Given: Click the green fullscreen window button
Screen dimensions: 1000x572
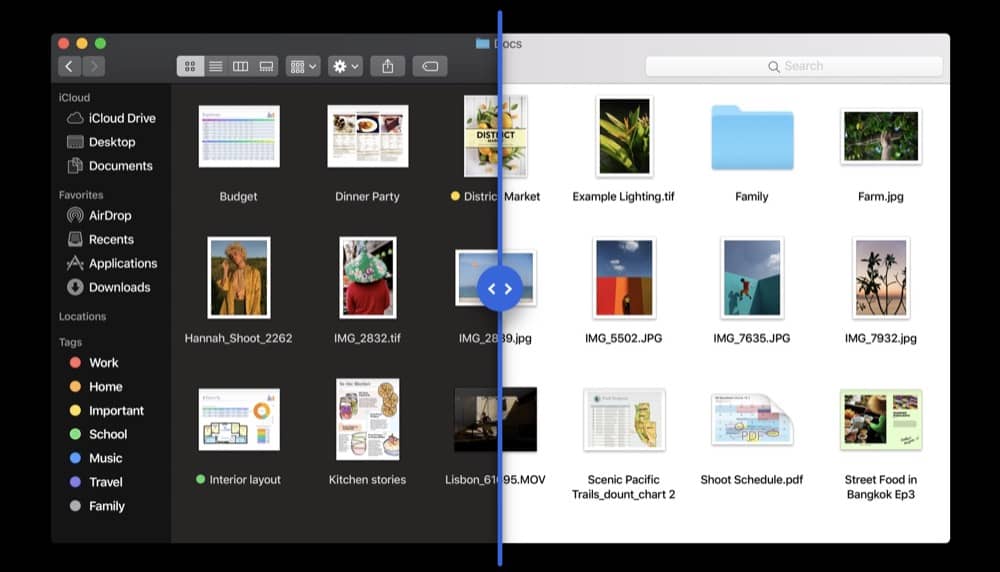Looking at the screenshot, I should 100,43.
